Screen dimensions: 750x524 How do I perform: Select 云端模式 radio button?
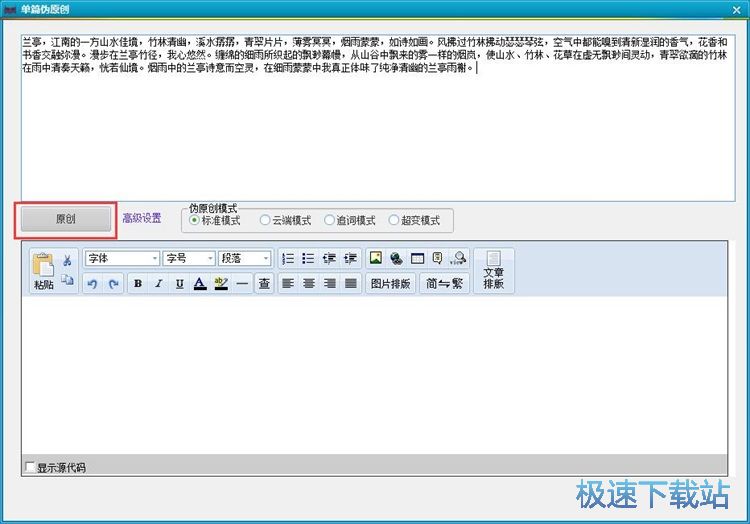tap(265, 220)
